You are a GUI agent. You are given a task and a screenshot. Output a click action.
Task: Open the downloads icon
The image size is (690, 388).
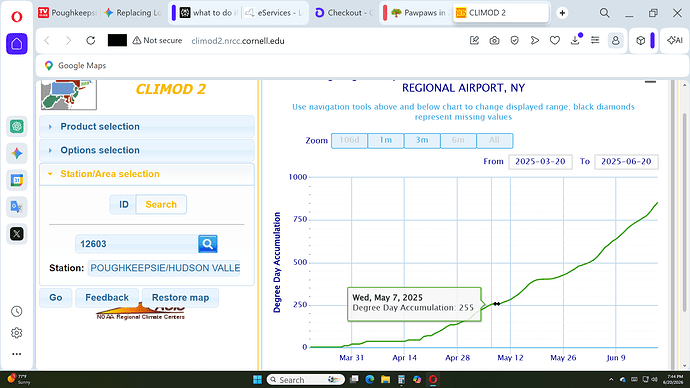click(x=575, y=40)
